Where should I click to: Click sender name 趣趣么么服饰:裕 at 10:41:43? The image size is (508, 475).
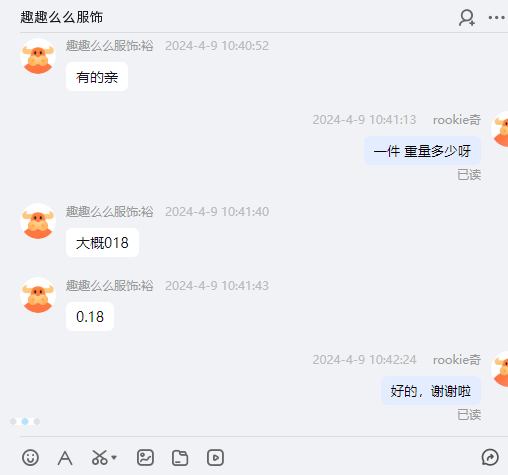[110, 286]
